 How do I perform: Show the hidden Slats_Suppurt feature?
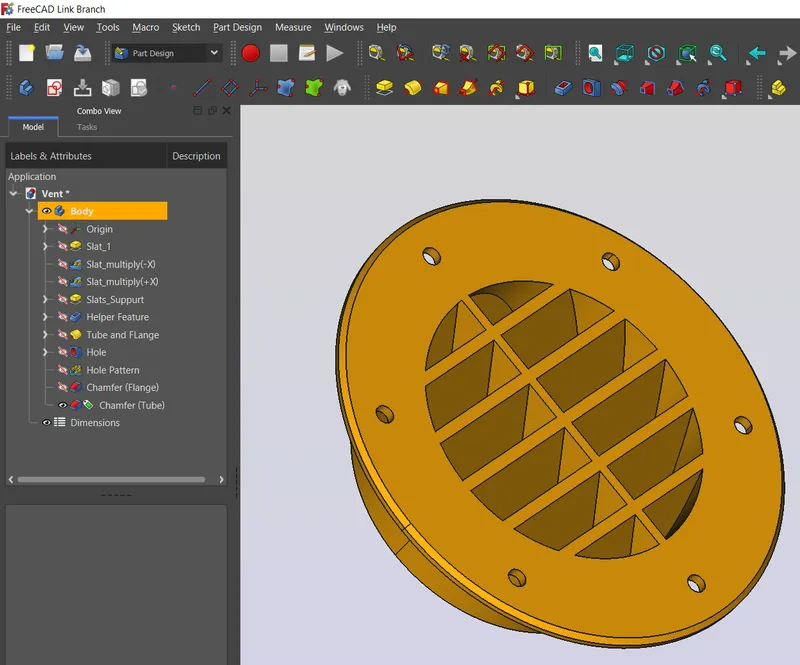coord(62,300)
